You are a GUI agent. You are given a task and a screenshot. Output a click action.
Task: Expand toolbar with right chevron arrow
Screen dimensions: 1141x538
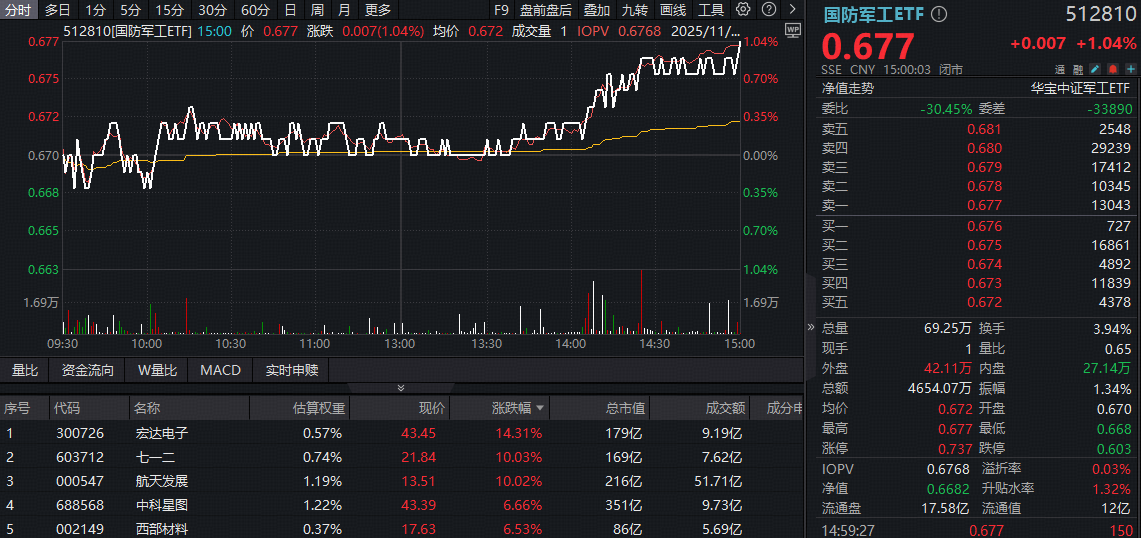coord(792,10)
